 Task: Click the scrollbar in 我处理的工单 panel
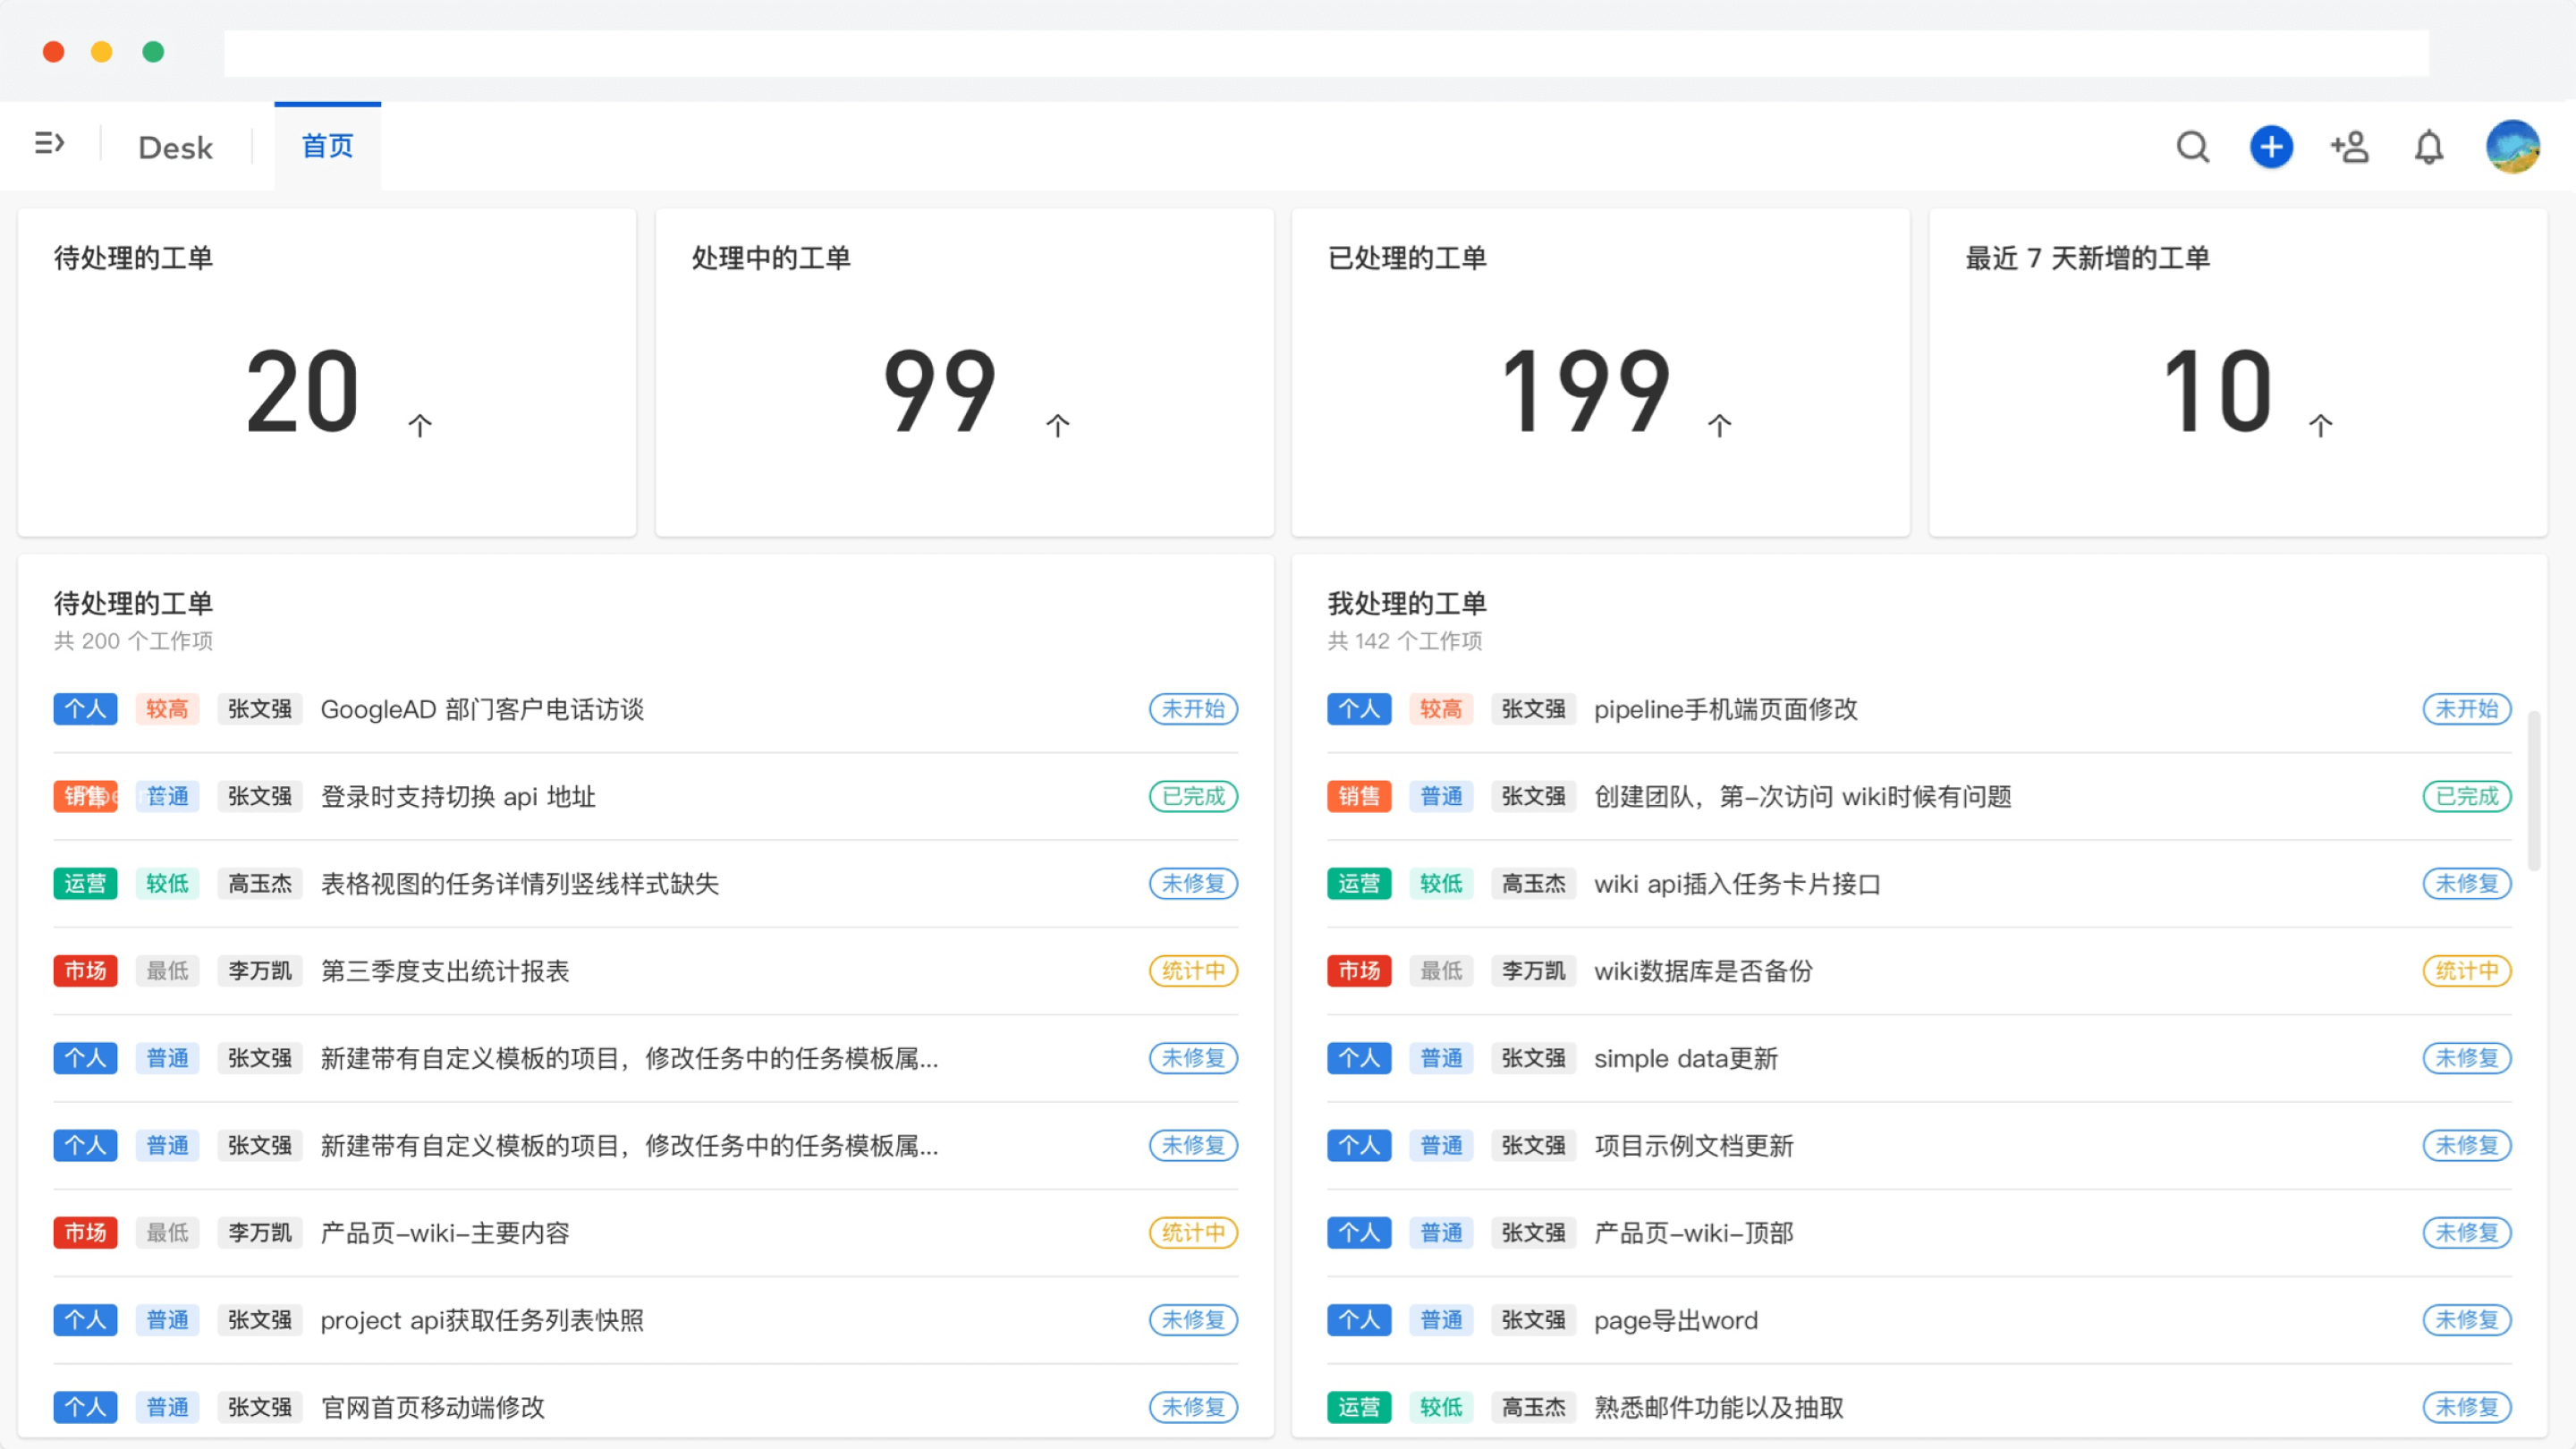tap(2533, 790)
